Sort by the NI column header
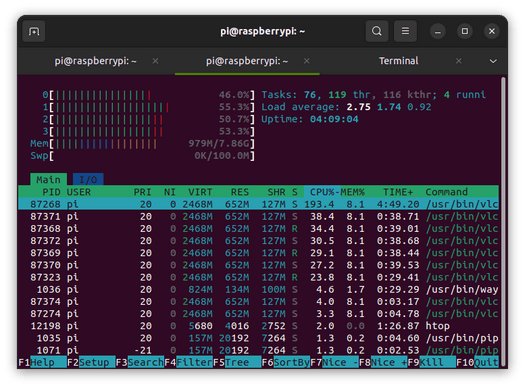The height and width of the screenshot is (388, 525). point(170,192)
